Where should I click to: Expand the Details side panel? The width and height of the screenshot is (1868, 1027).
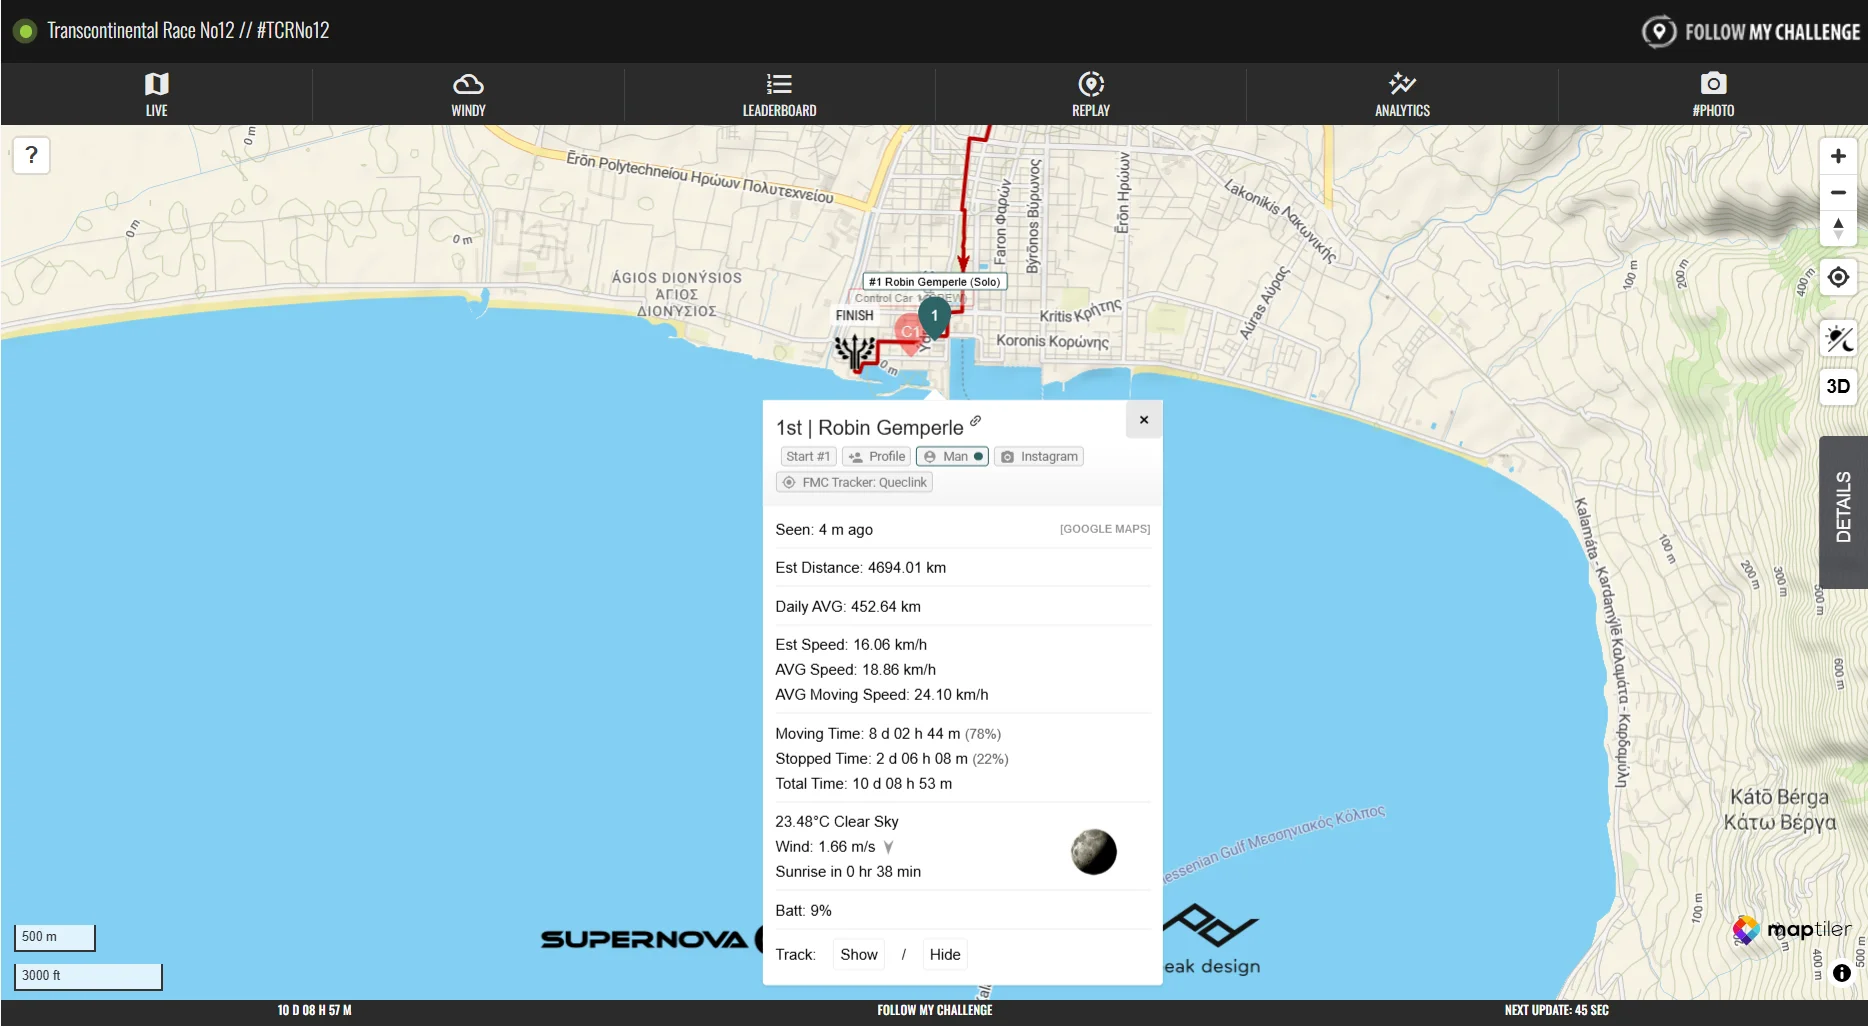pyautogui.click(x=1843, y=511)
